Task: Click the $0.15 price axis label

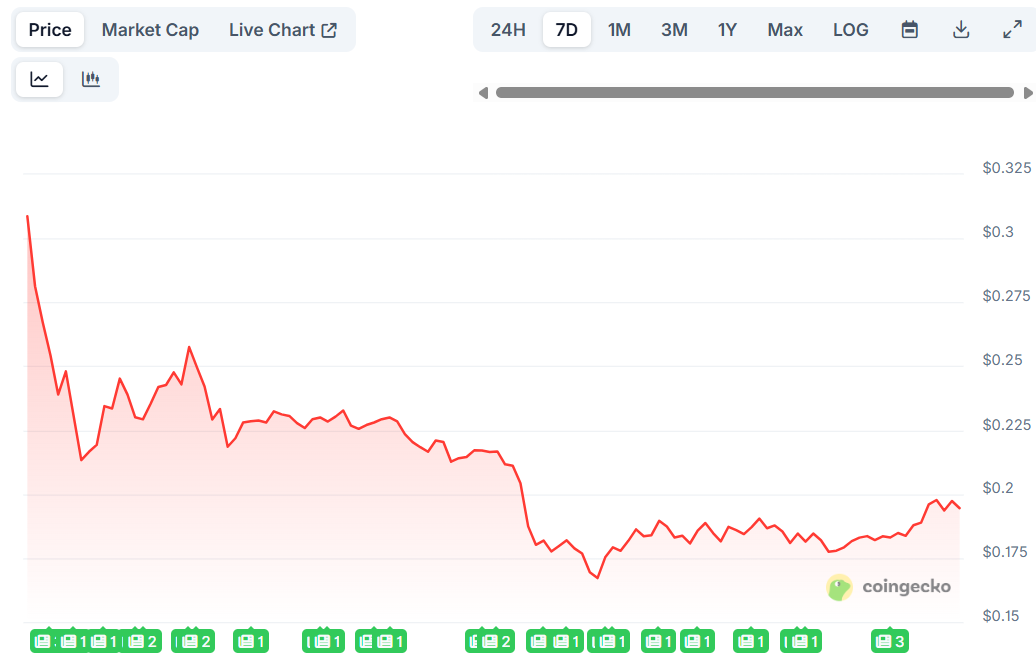Action: [1000, 616]
